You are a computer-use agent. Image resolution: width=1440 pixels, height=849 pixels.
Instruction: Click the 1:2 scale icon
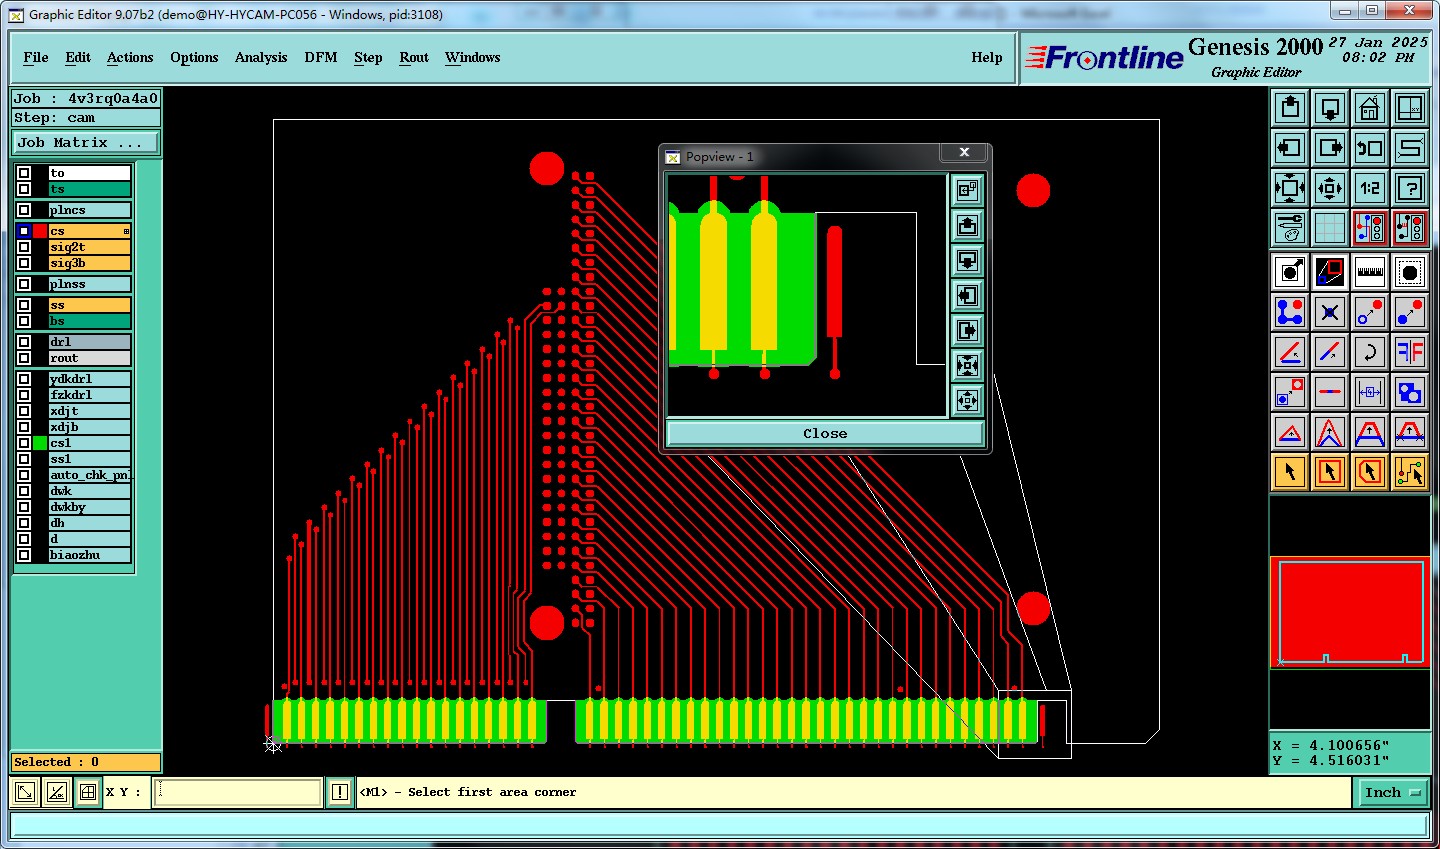click(1370, 188)
